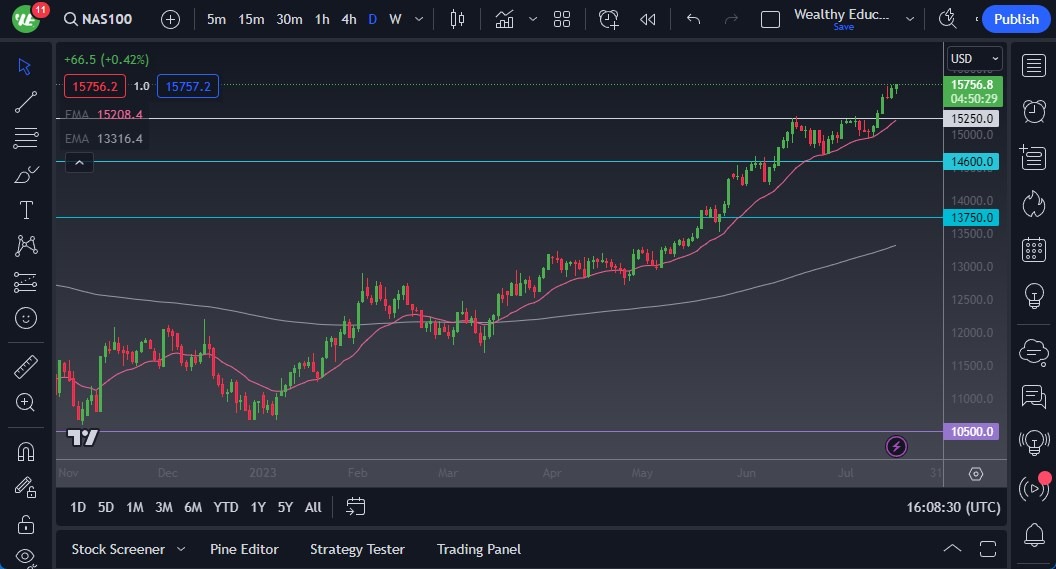Click the blue Publish button
Screen dimensions: 1056x569
tap(1016, 19)
